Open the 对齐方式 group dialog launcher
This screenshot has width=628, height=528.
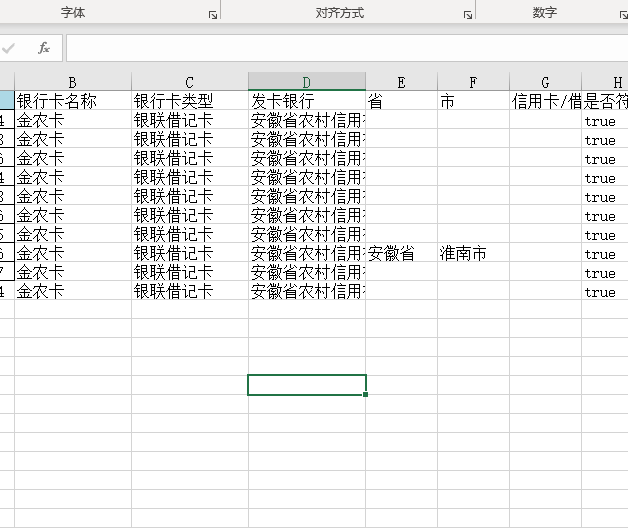[468, 15]
